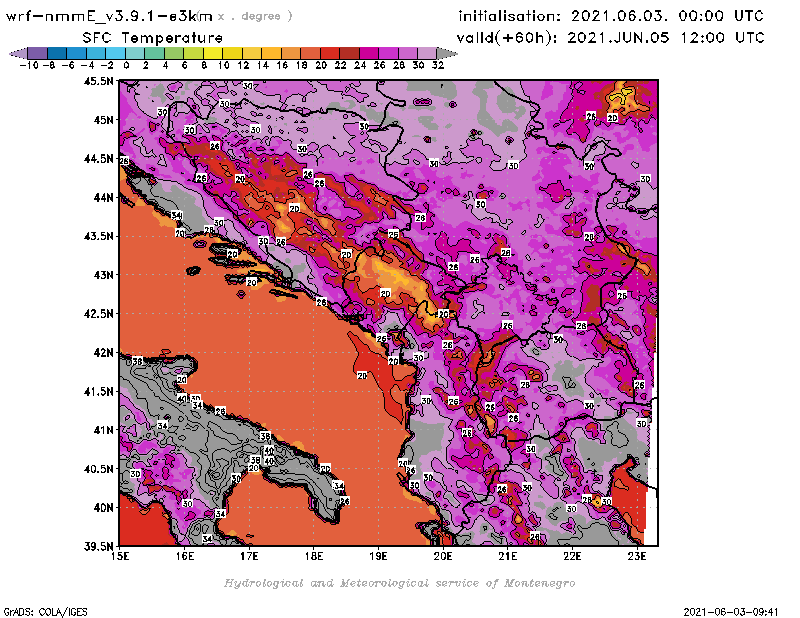Viewport: 800px width, 618px height.
Task: Click the '18E' longitude axis label
Action: [314, 556]
